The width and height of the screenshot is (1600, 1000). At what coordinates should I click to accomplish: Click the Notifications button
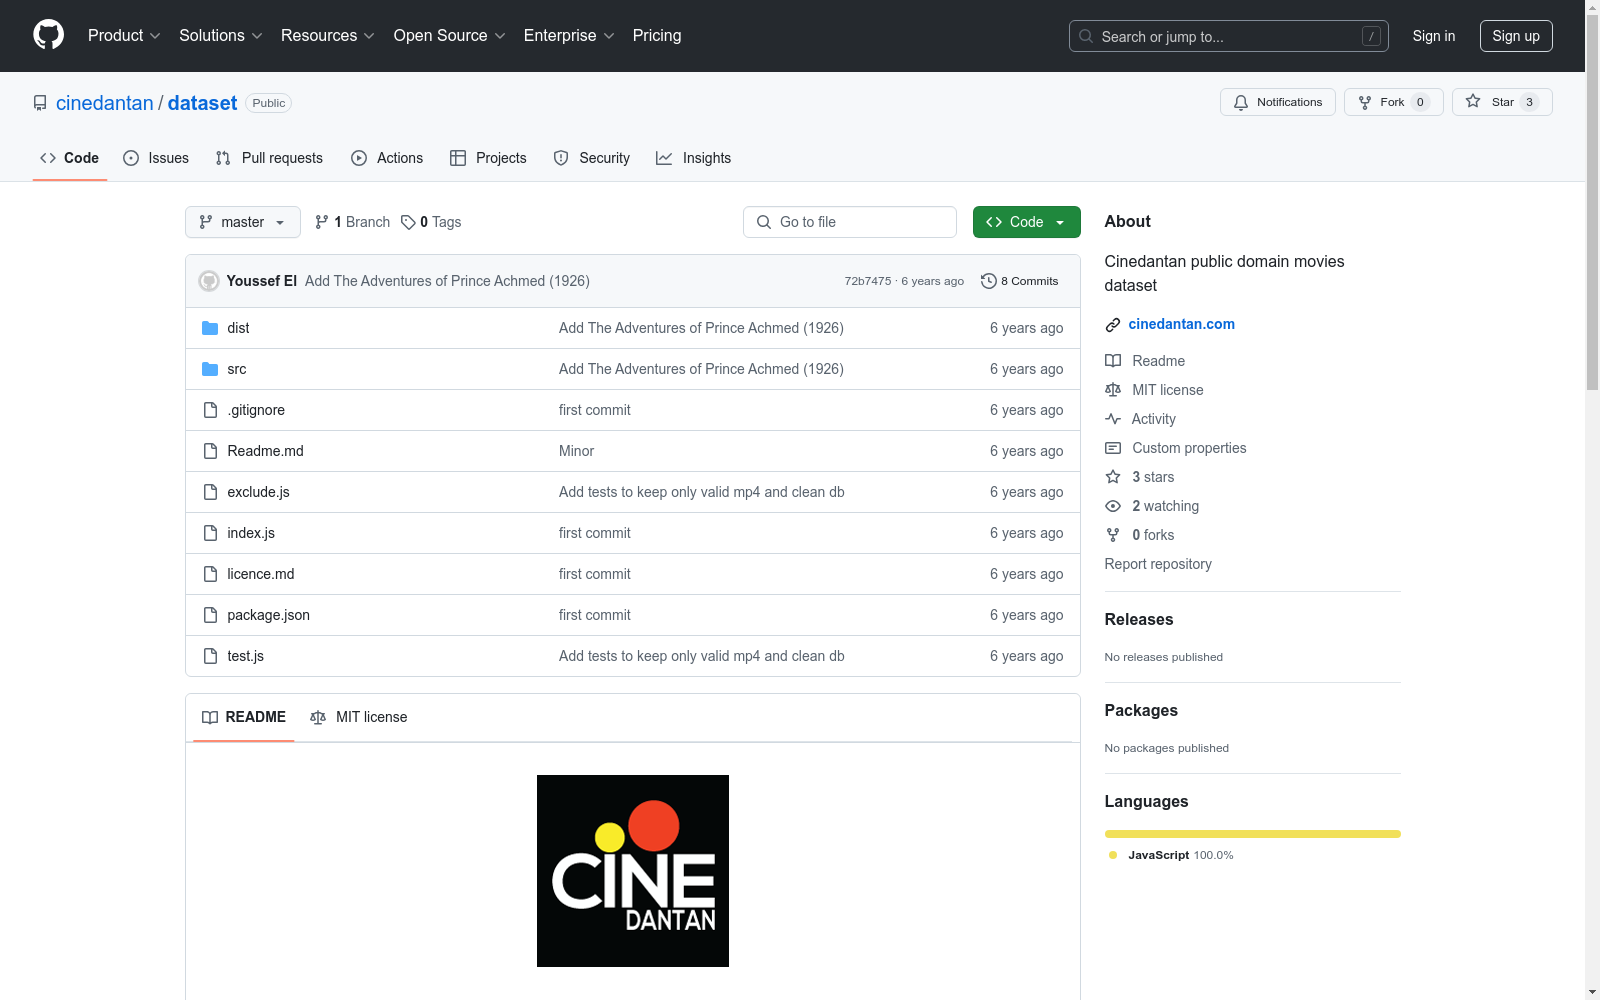tap(1278, 102)
